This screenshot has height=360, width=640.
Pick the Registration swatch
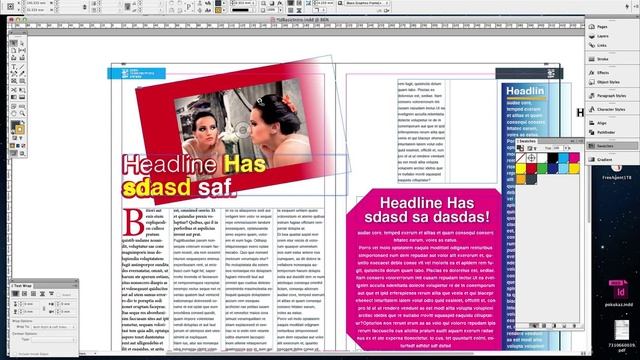(531, 158)
